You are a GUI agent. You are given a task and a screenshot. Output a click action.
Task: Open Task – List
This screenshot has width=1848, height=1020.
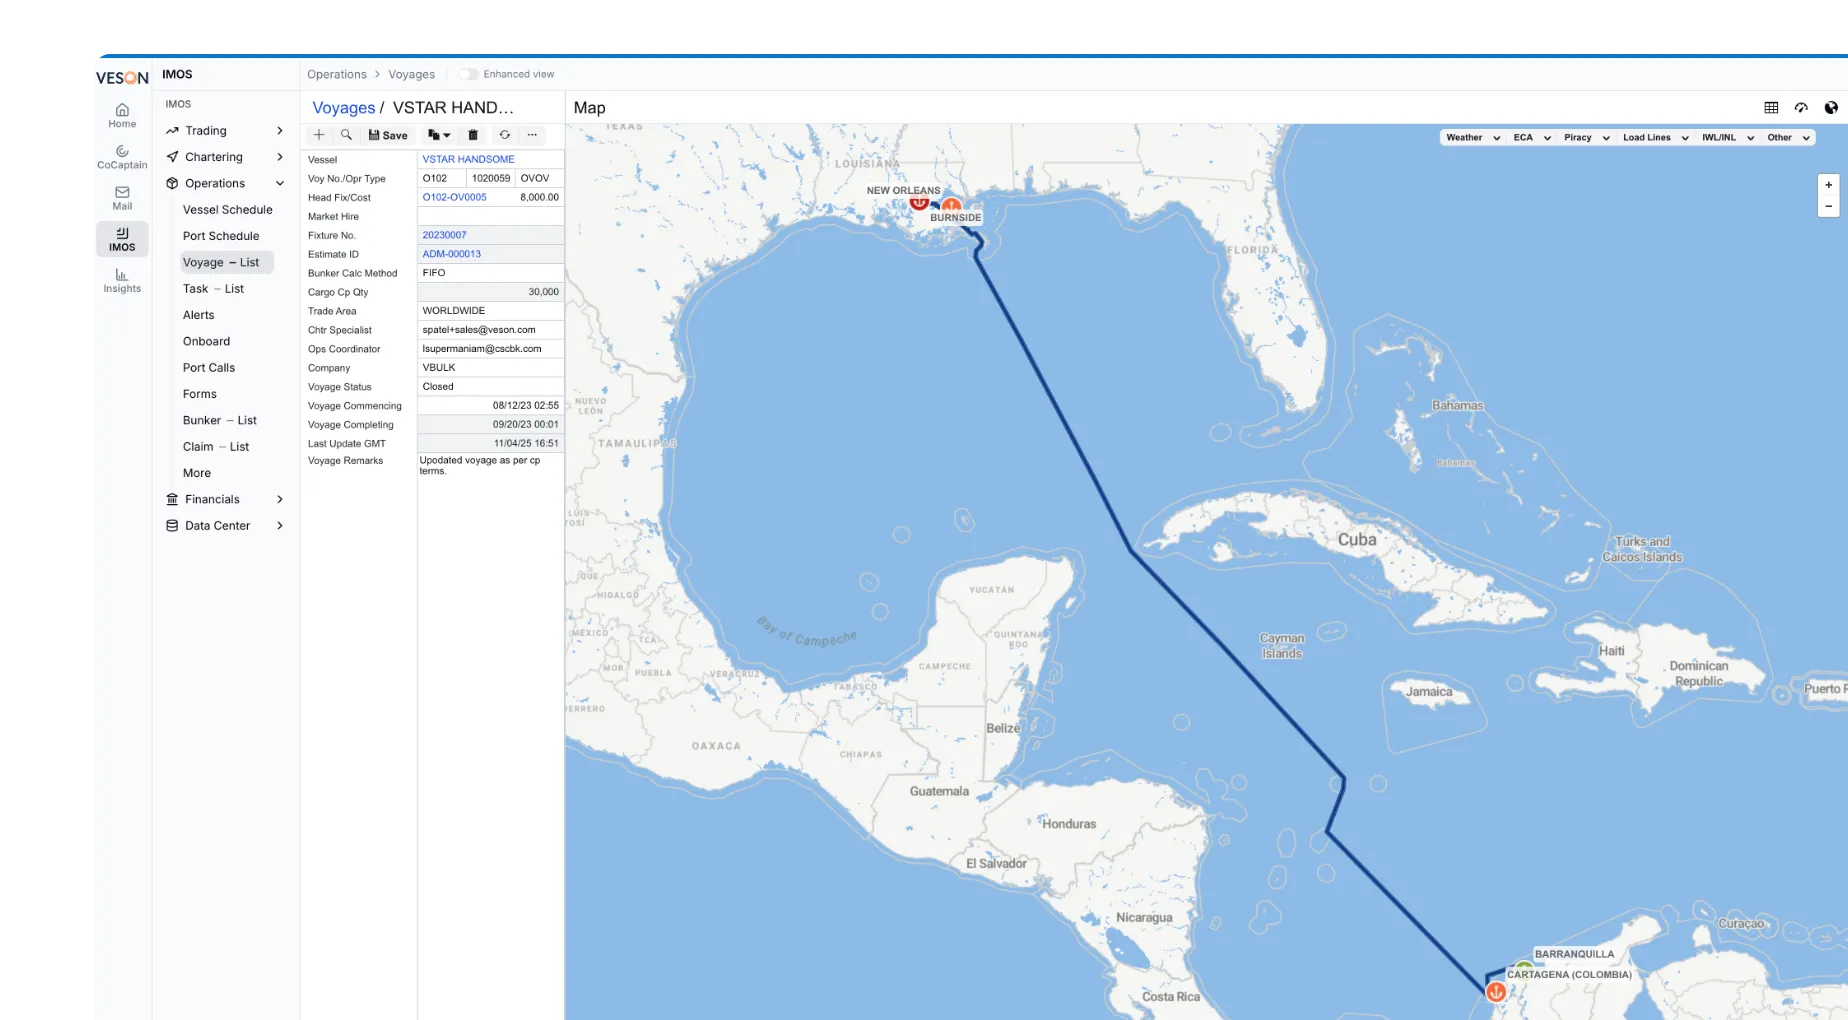click(213, 289)
